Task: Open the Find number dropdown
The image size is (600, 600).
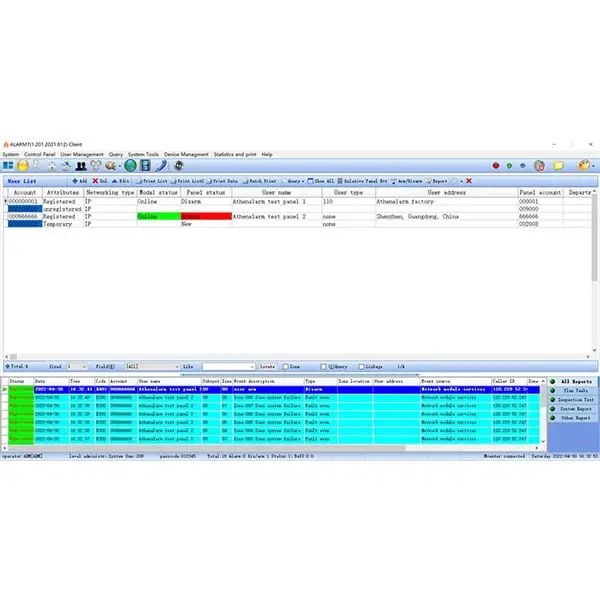Action: (x=77, y=367)
